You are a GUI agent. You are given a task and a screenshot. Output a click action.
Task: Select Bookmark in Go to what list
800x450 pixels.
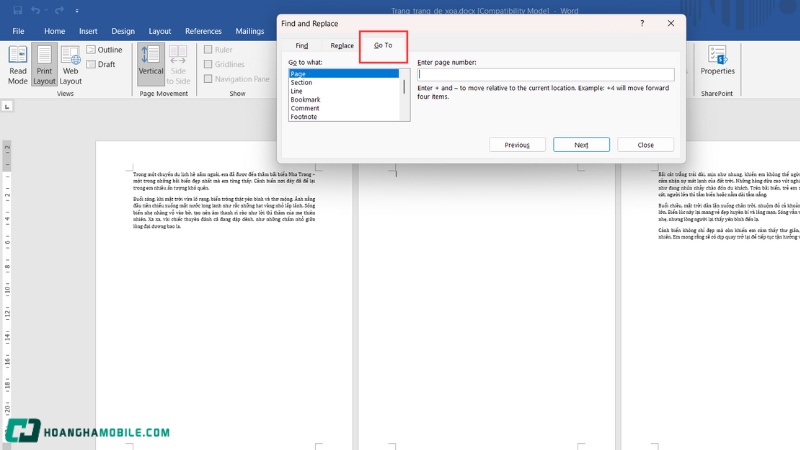tap(305, 100)
